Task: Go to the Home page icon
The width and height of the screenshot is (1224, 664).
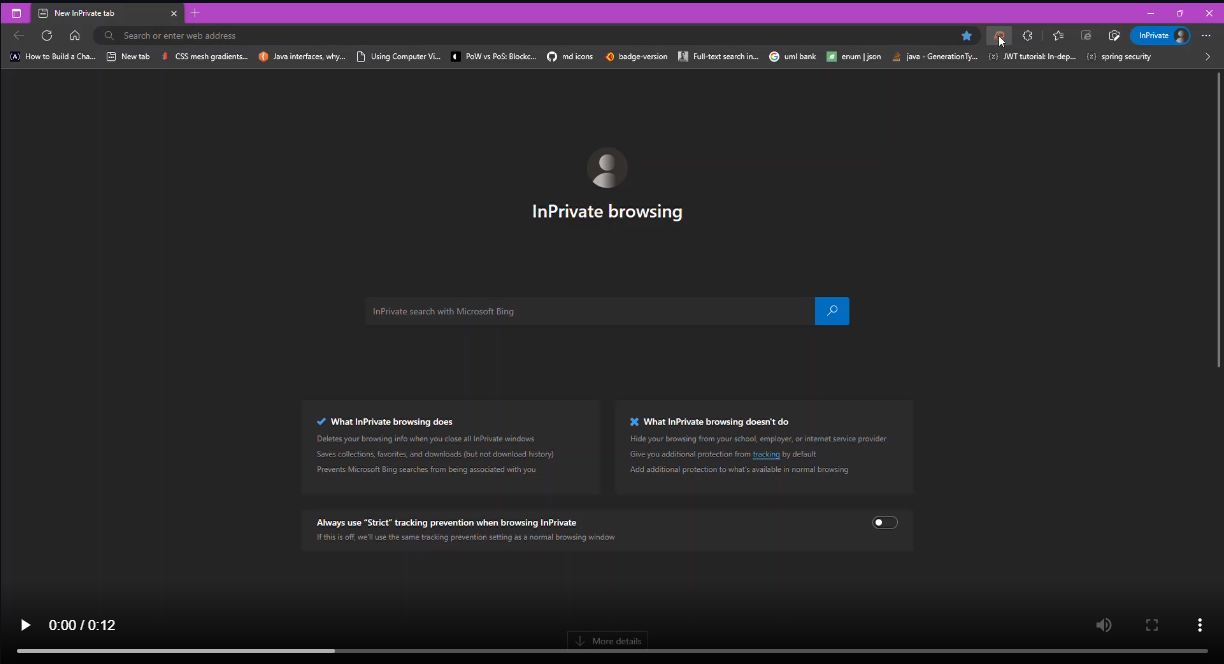Action: click(74, 35)
